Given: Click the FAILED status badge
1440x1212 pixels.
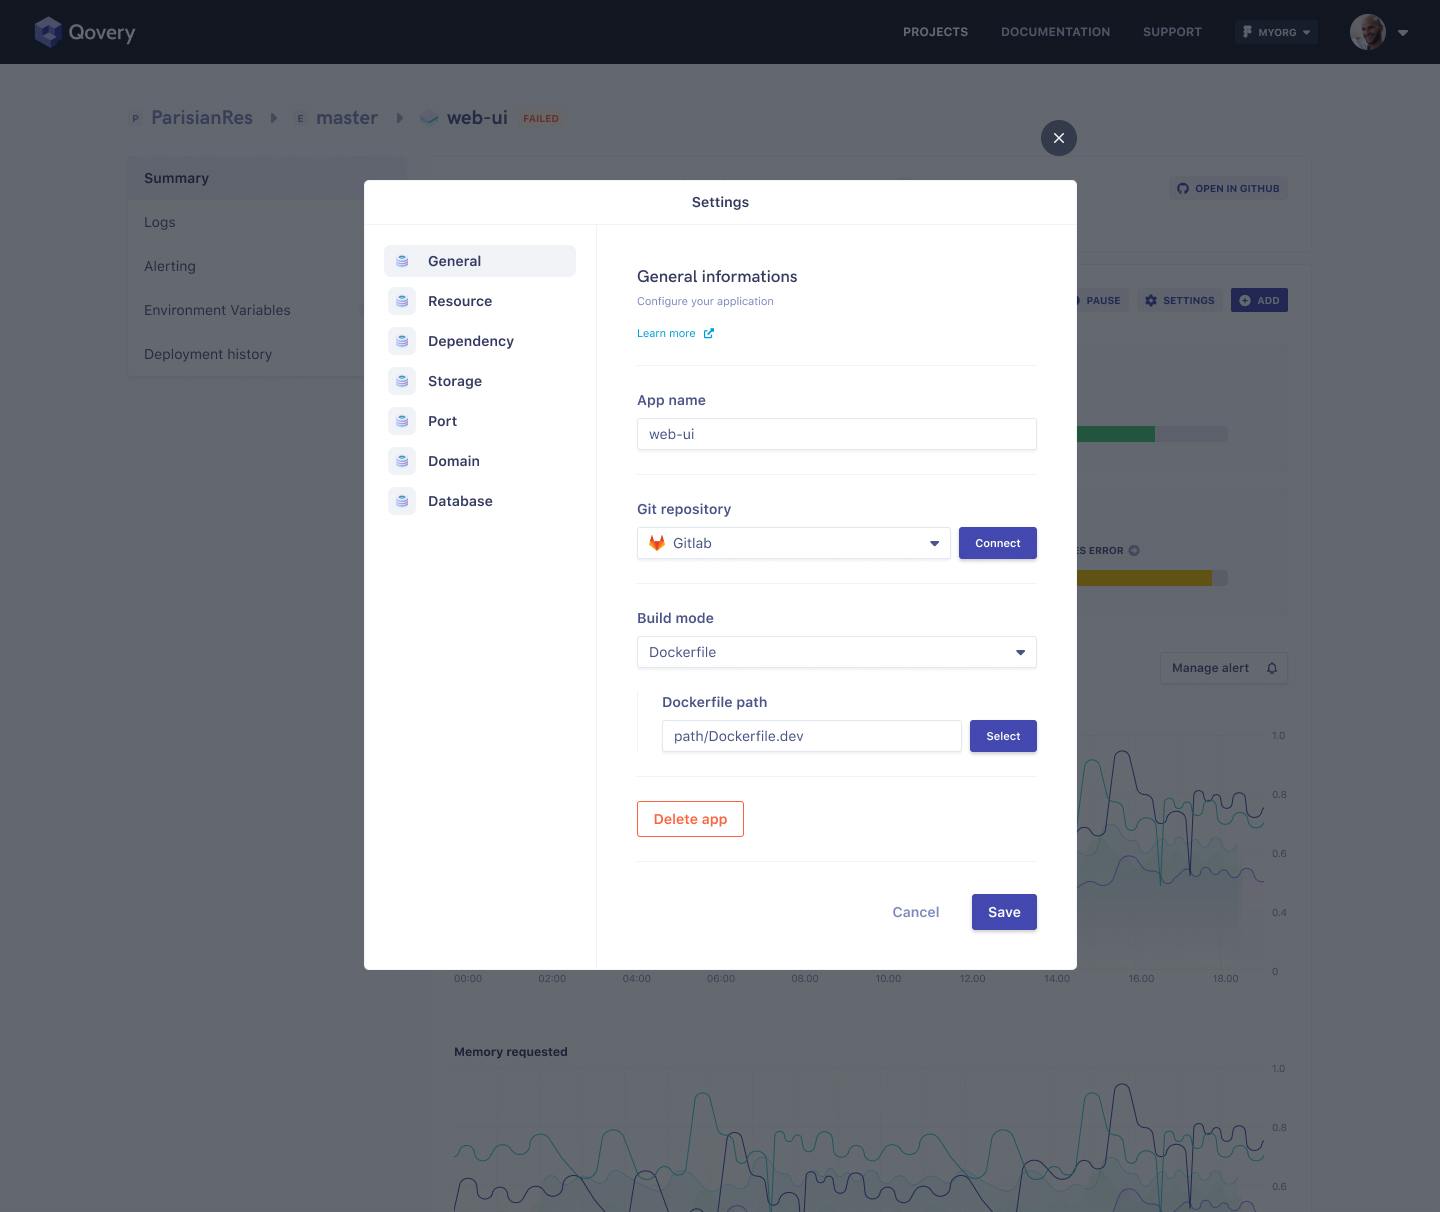Looking at the screenshot, I should coord(541,118).
